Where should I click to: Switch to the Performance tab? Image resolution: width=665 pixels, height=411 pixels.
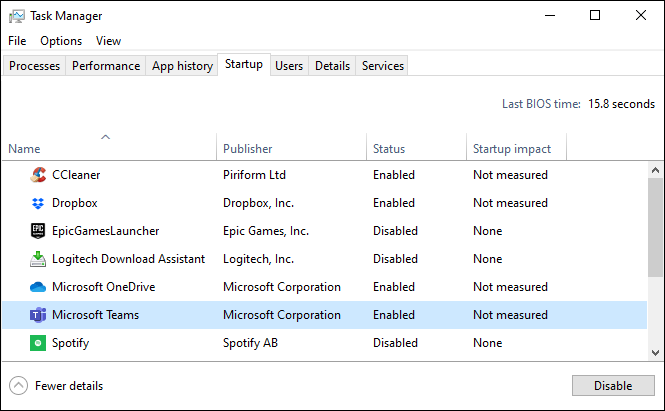106,66
